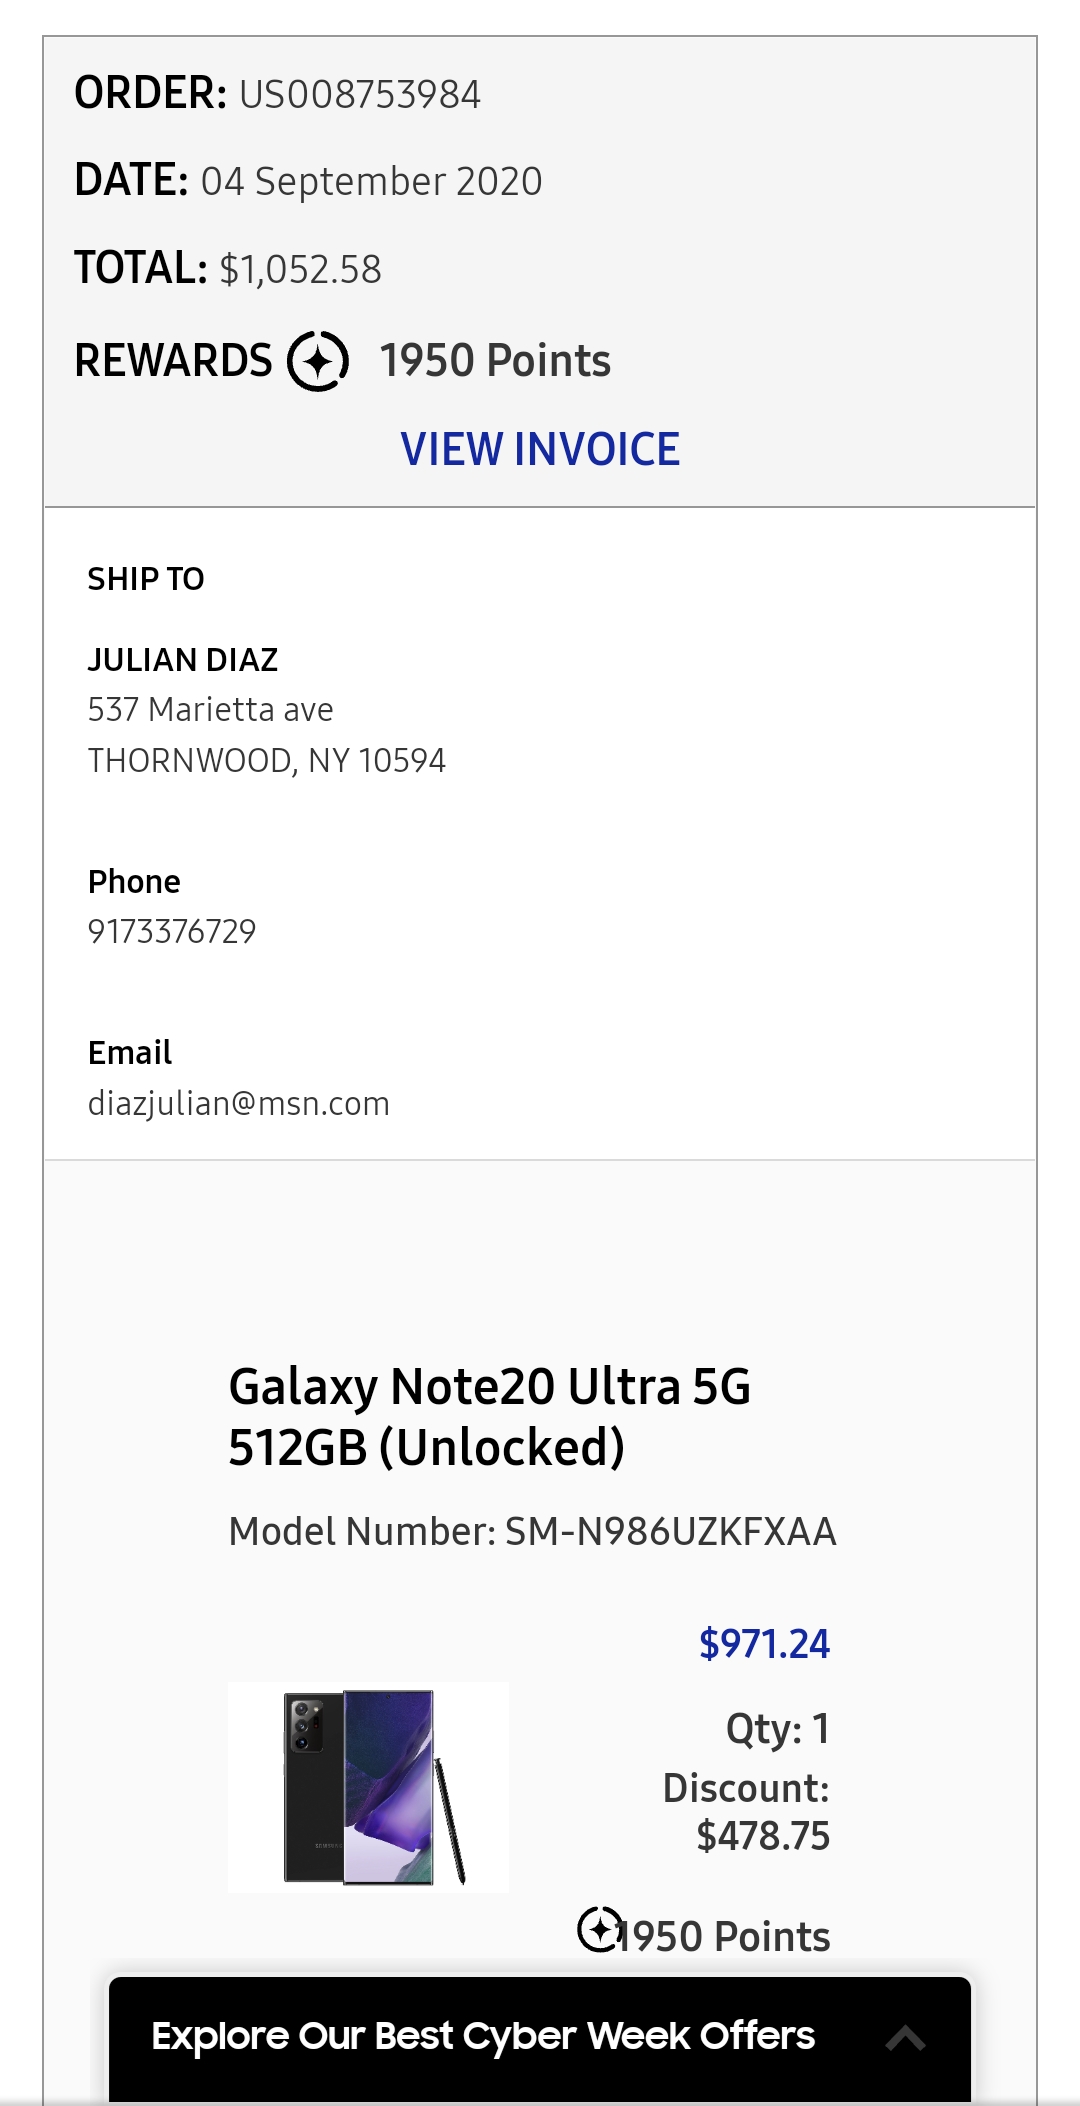Viewport: 1080px width, 2106px height.
Task: Tap the model number SM-N986UZKFXAA
Action: coord(671,1532)
